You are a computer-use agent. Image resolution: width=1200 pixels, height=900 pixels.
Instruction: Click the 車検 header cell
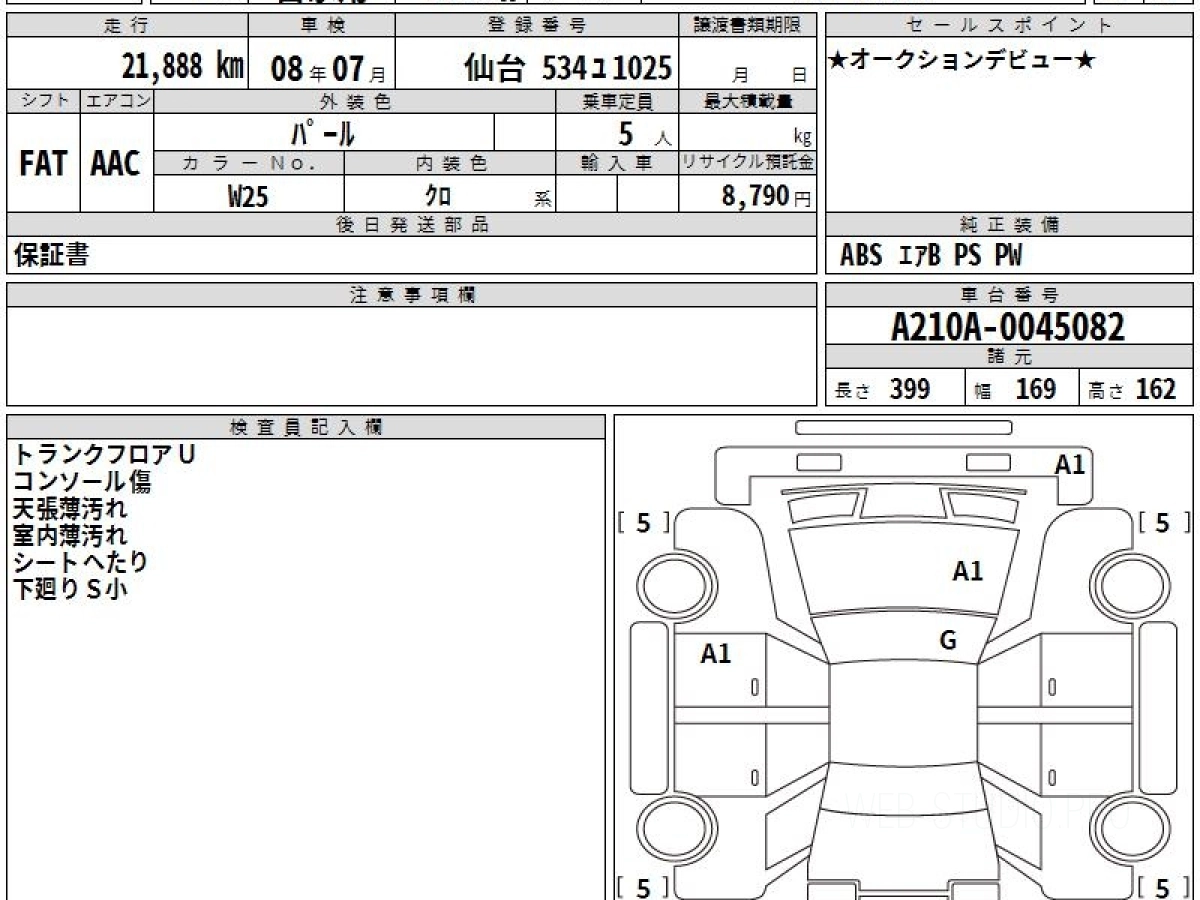321,26
